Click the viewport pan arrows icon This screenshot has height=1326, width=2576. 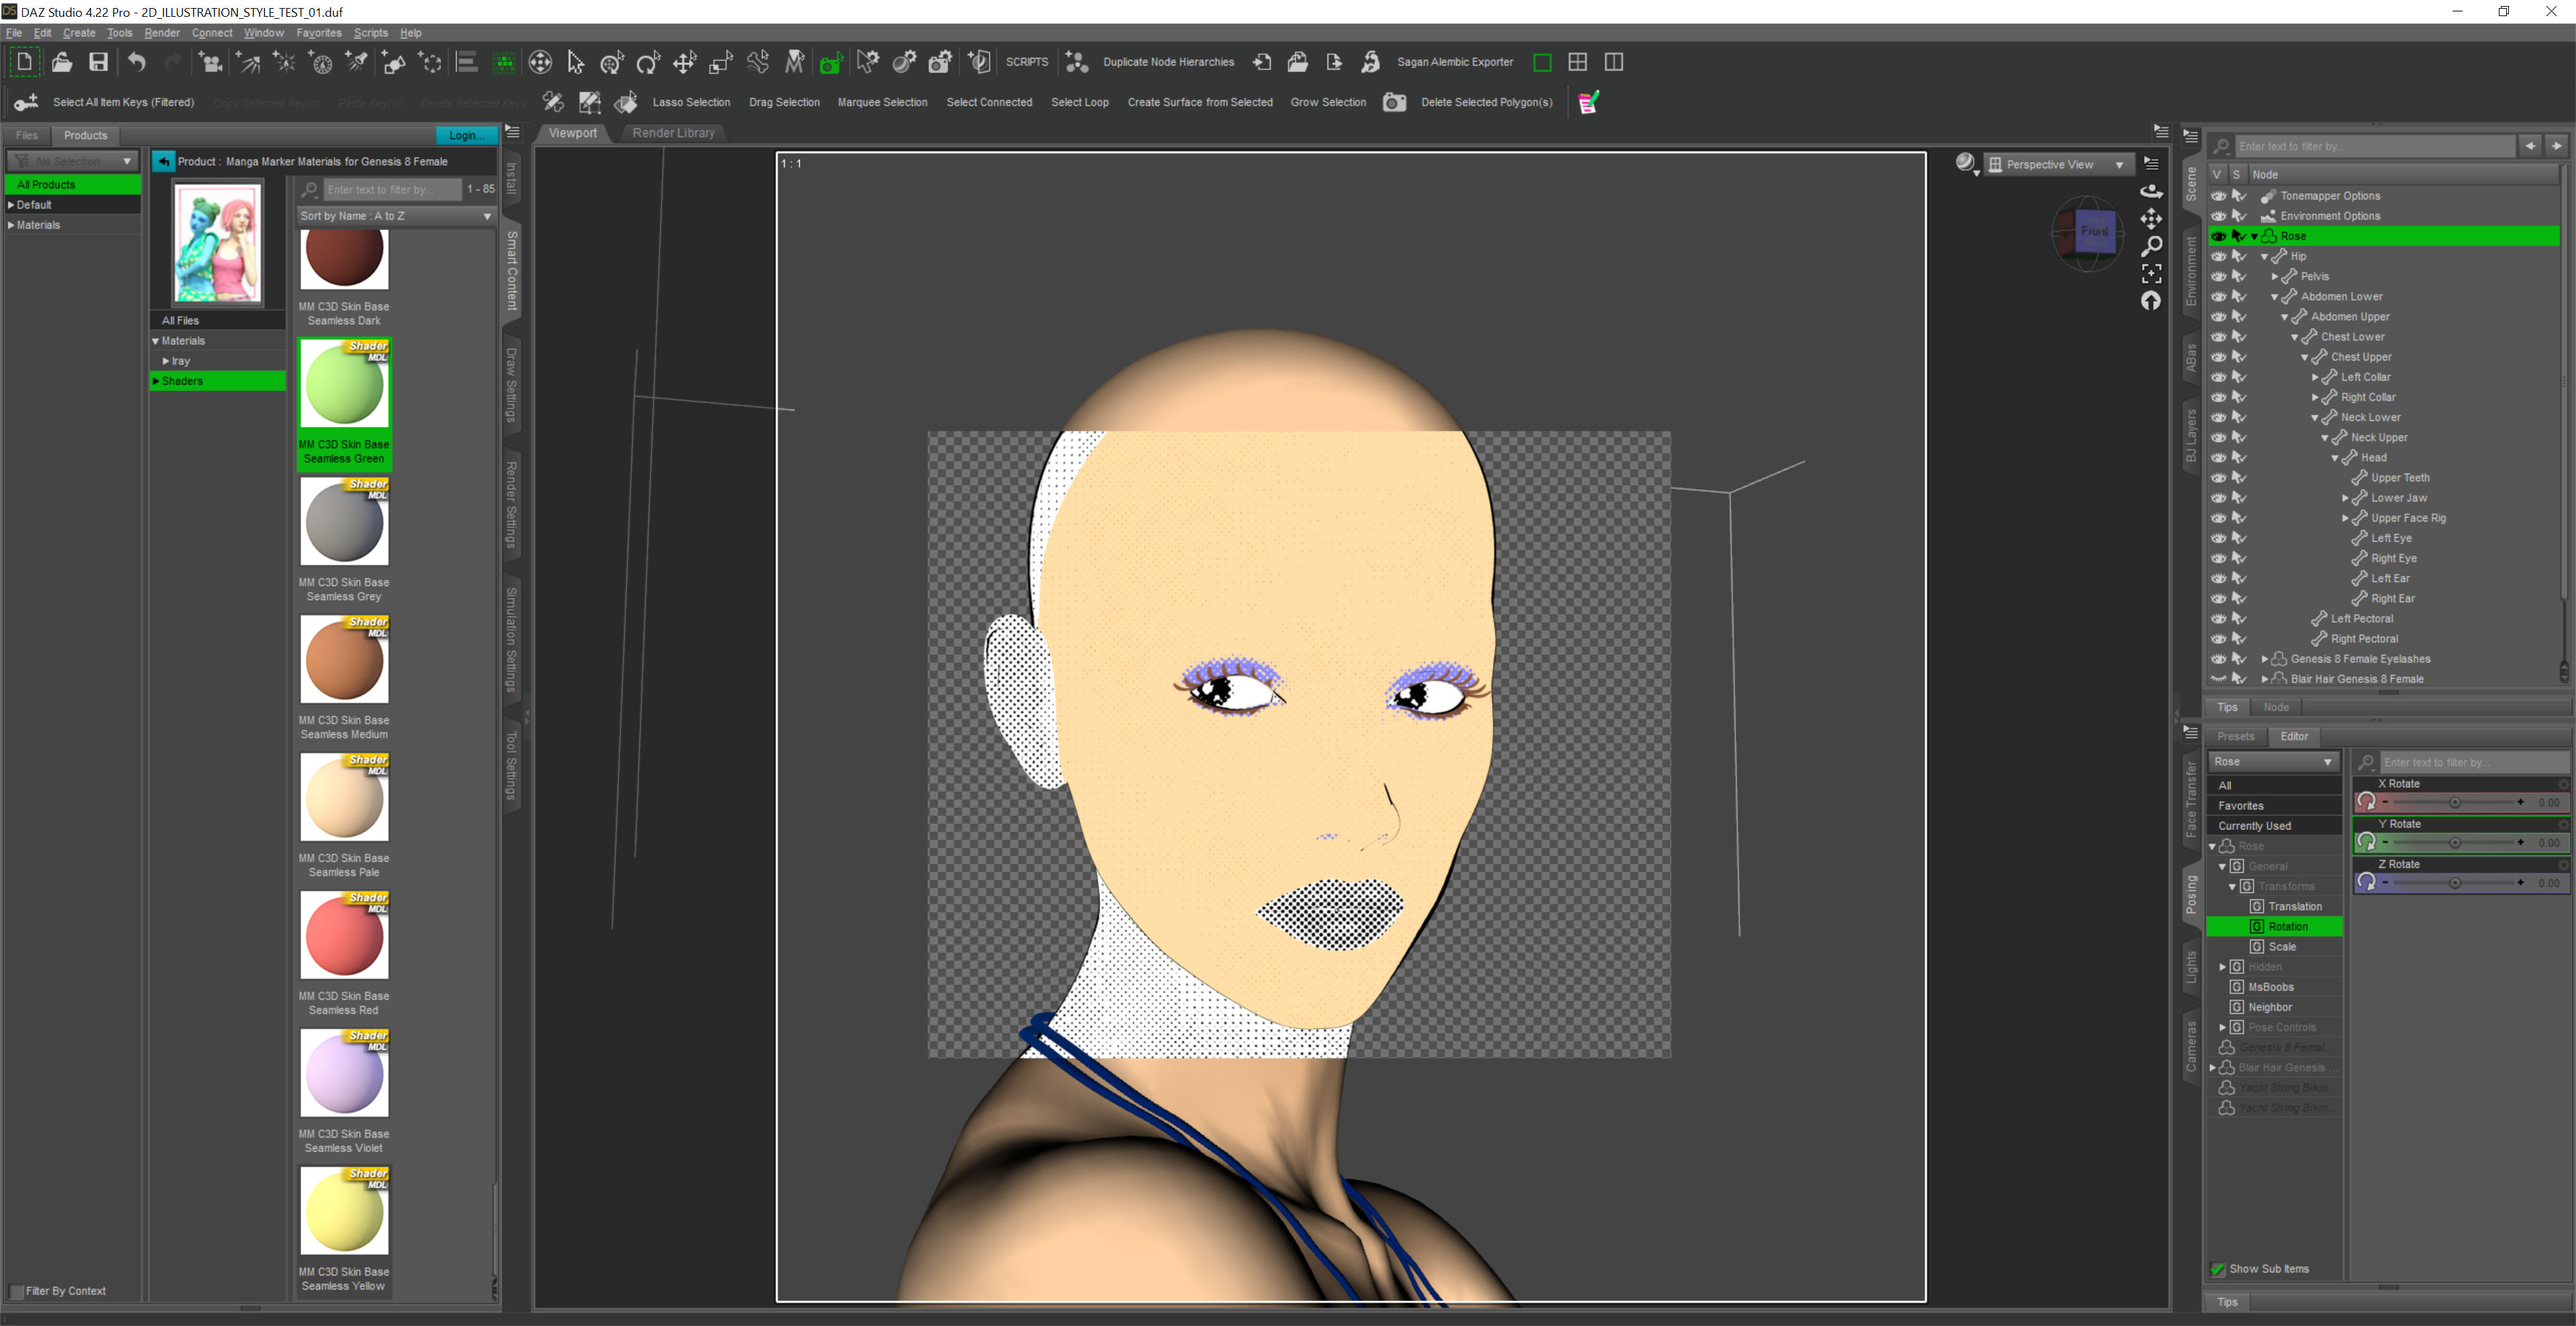2151,218
